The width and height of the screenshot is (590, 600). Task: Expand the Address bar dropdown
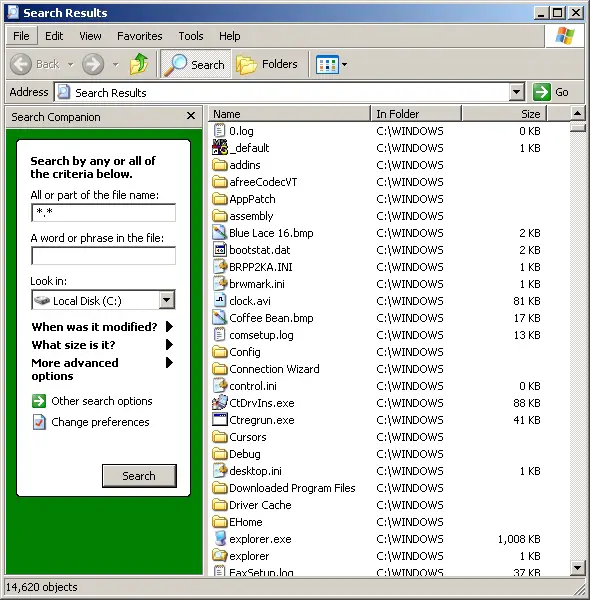[517, 92]
